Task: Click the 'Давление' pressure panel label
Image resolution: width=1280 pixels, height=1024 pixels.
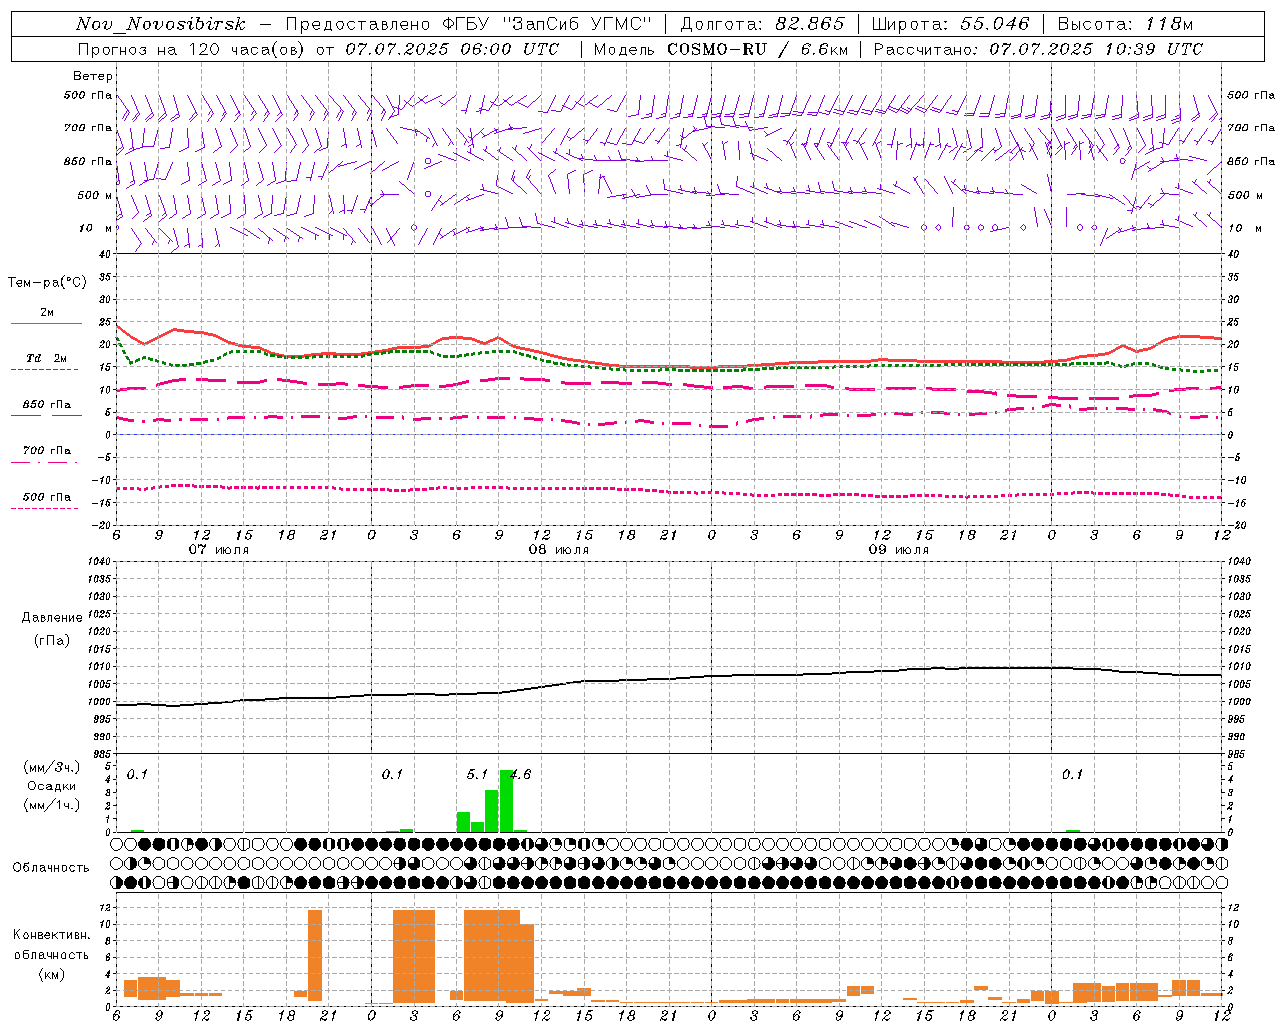Action: (x=52, y=618)
